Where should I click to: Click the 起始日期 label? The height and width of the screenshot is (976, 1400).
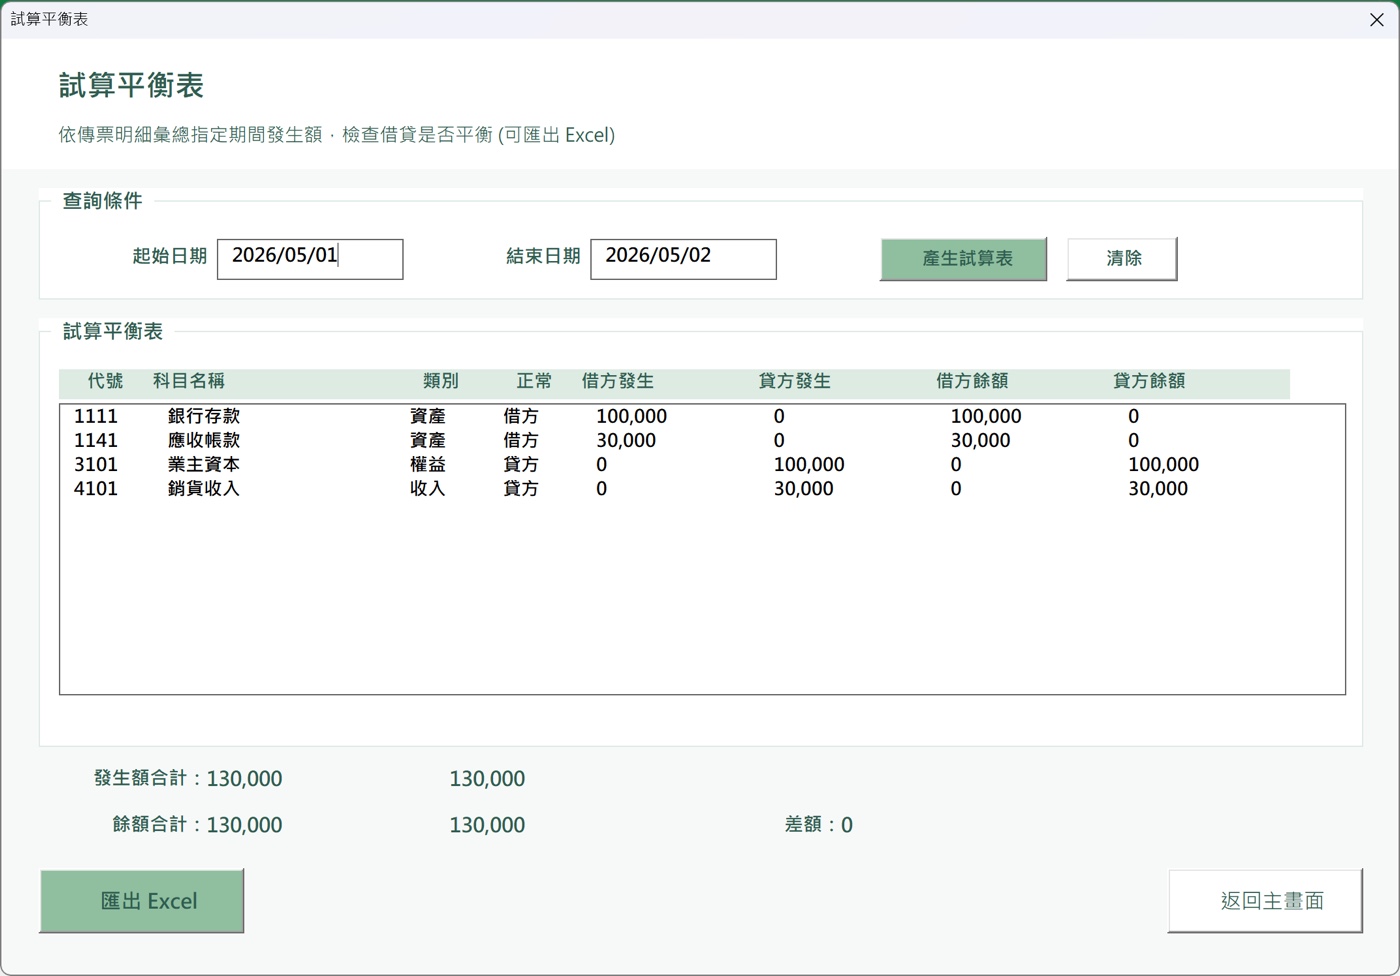pyautogui.click(x=170, y=256)
